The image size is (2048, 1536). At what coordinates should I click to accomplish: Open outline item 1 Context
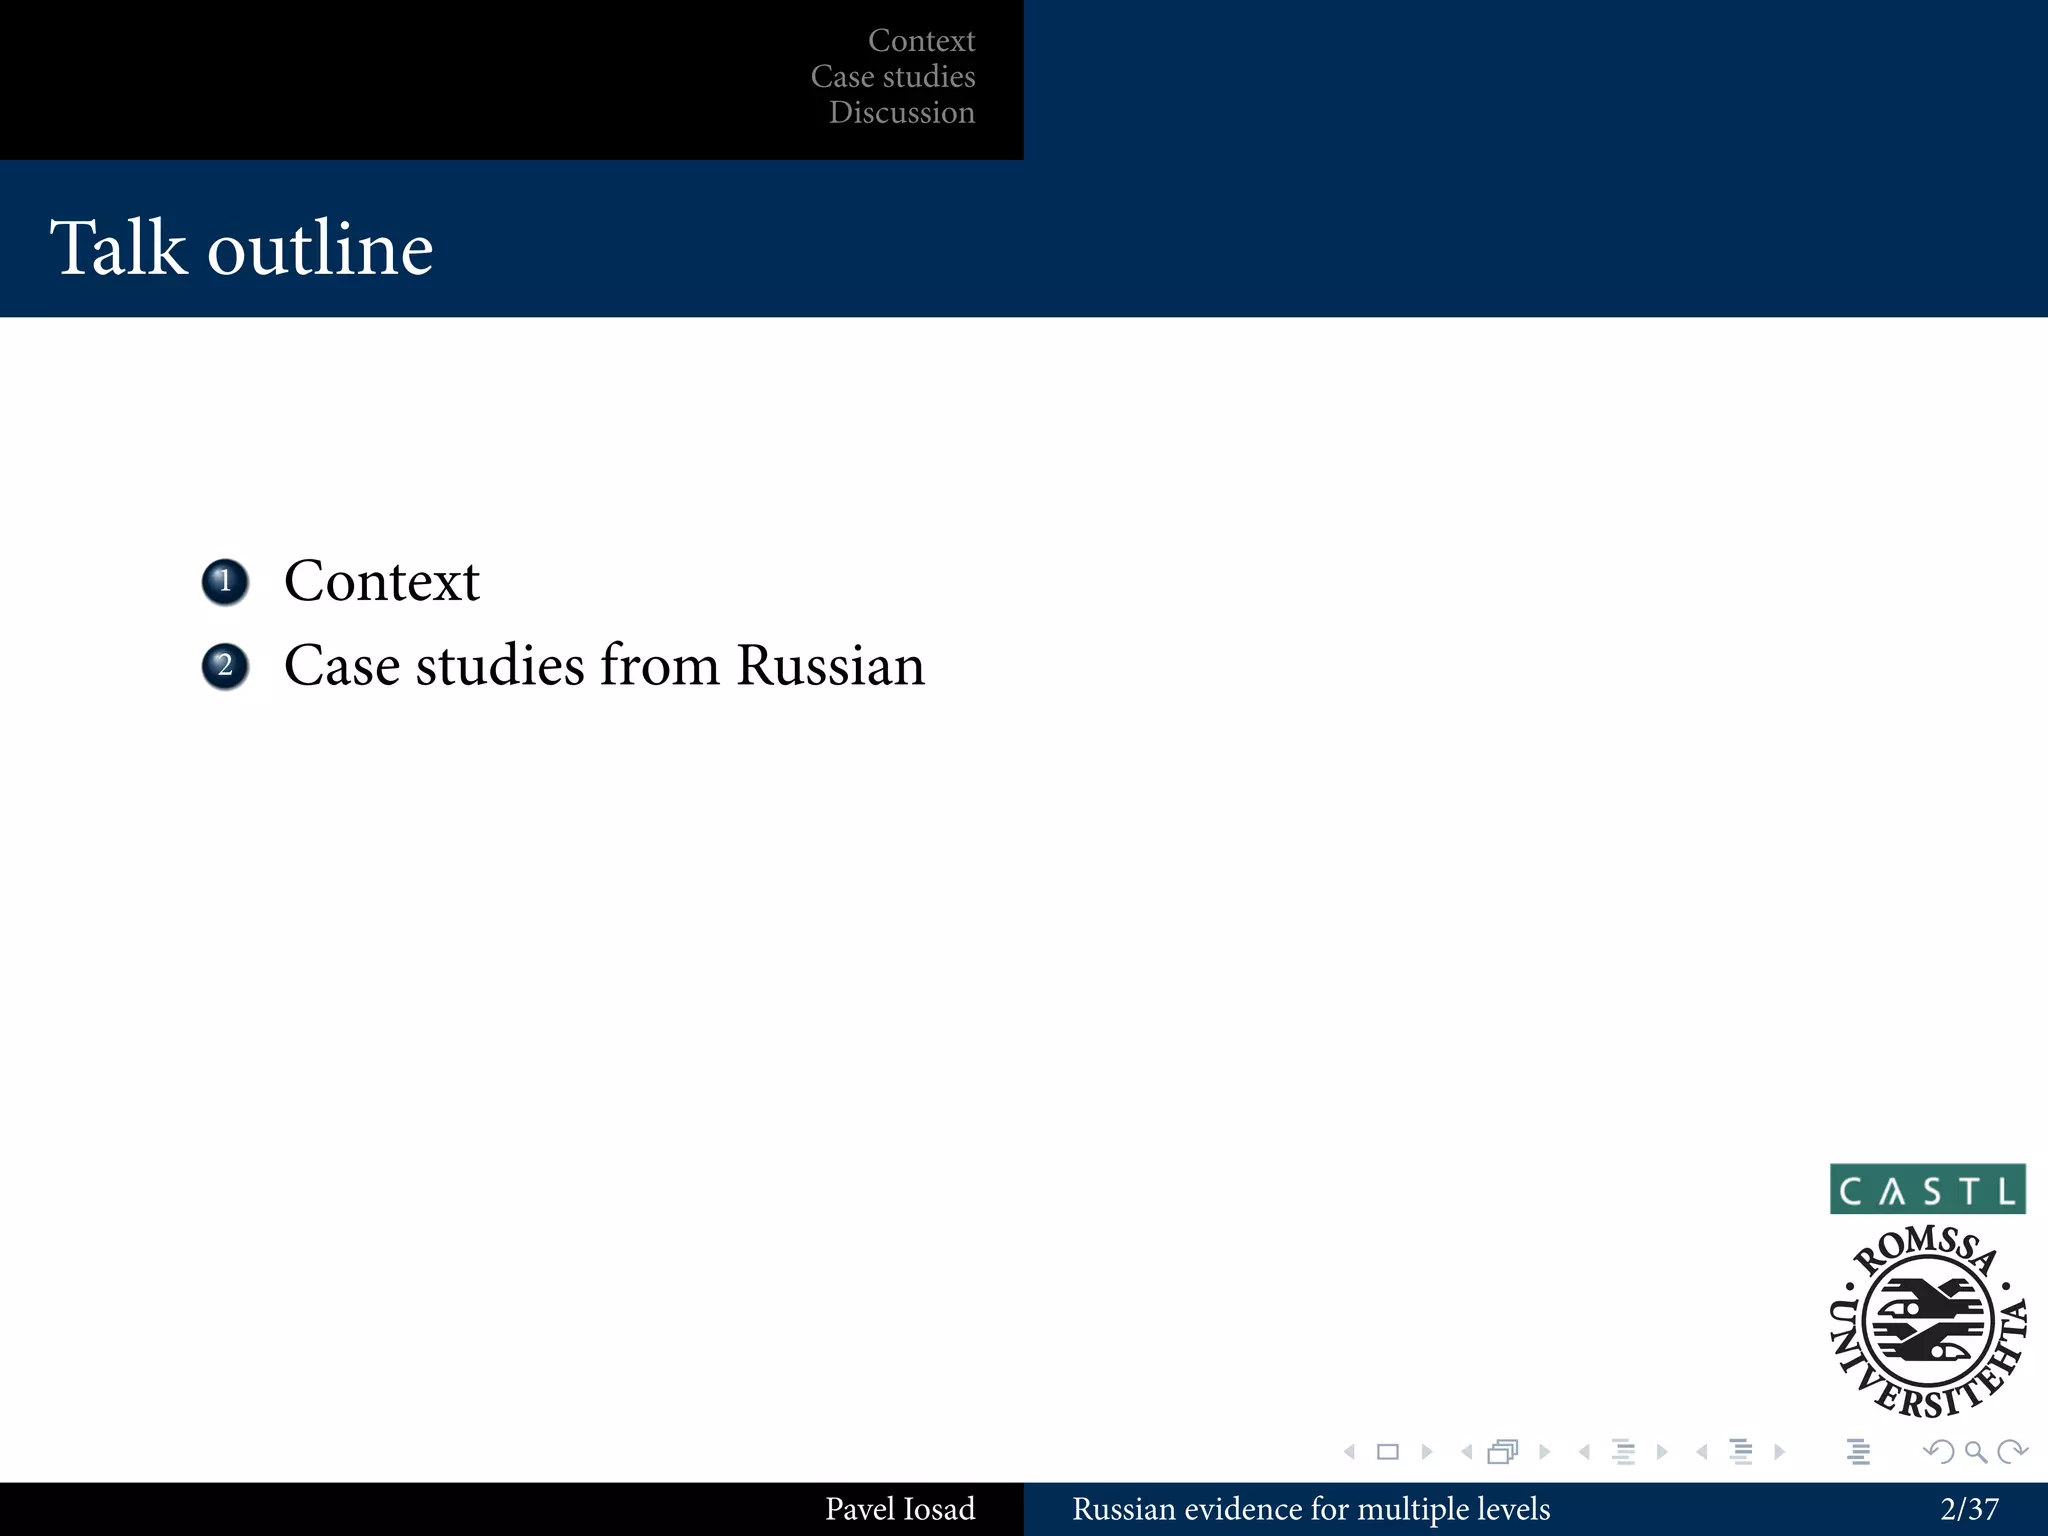pyautogui.click(x=382, y=581)
